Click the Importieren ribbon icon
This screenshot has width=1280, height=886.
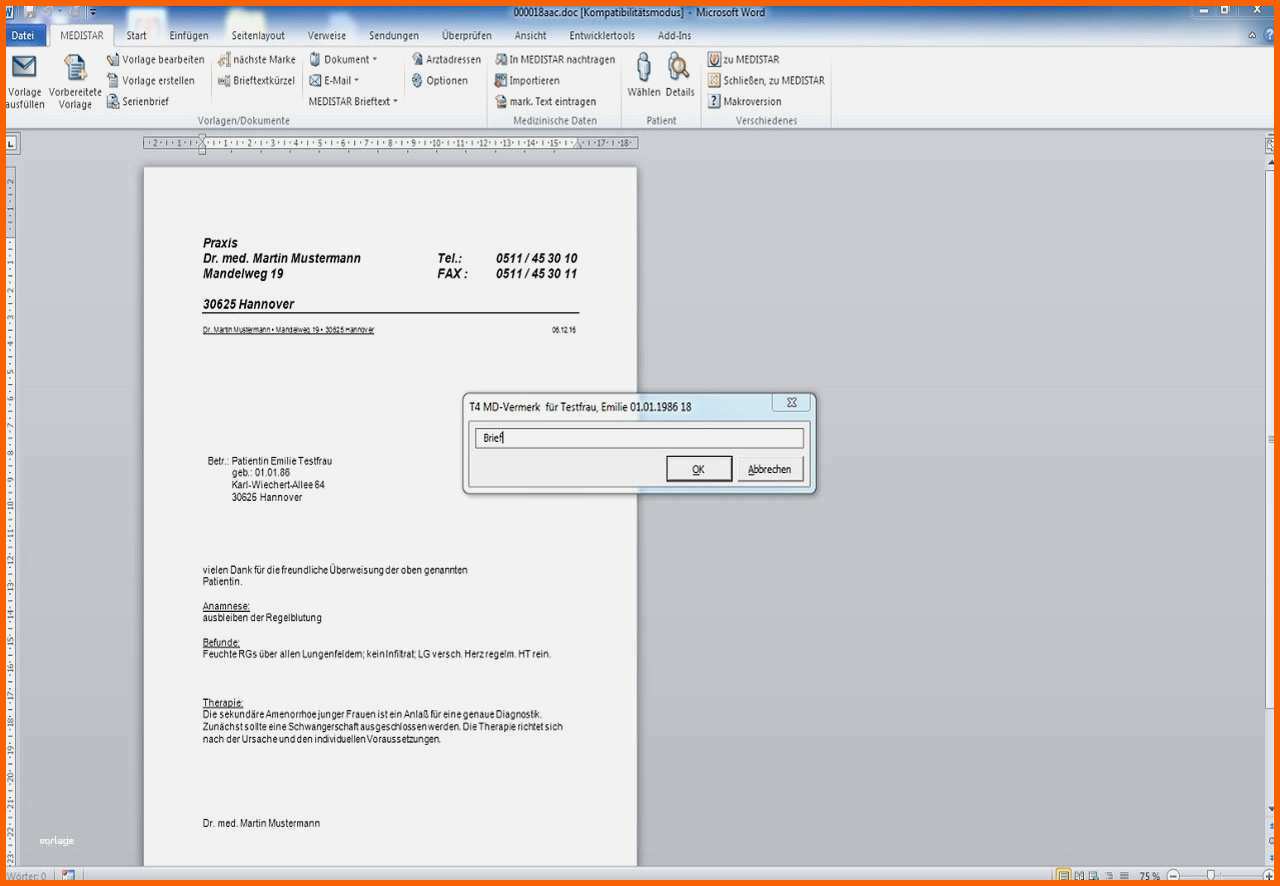pos(501,81)
